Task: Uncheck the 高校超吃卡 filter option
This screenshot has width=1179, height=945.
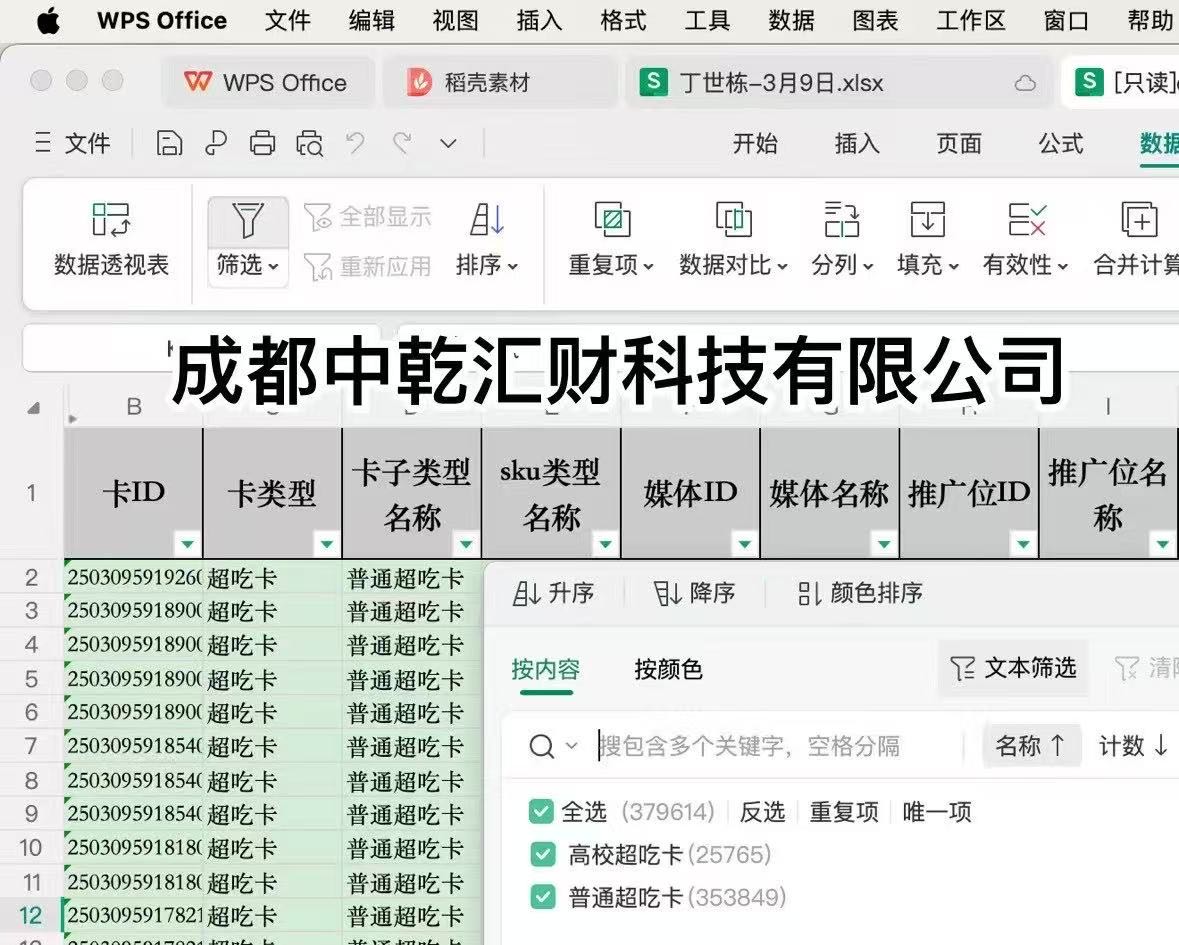Action: (541, 854)
